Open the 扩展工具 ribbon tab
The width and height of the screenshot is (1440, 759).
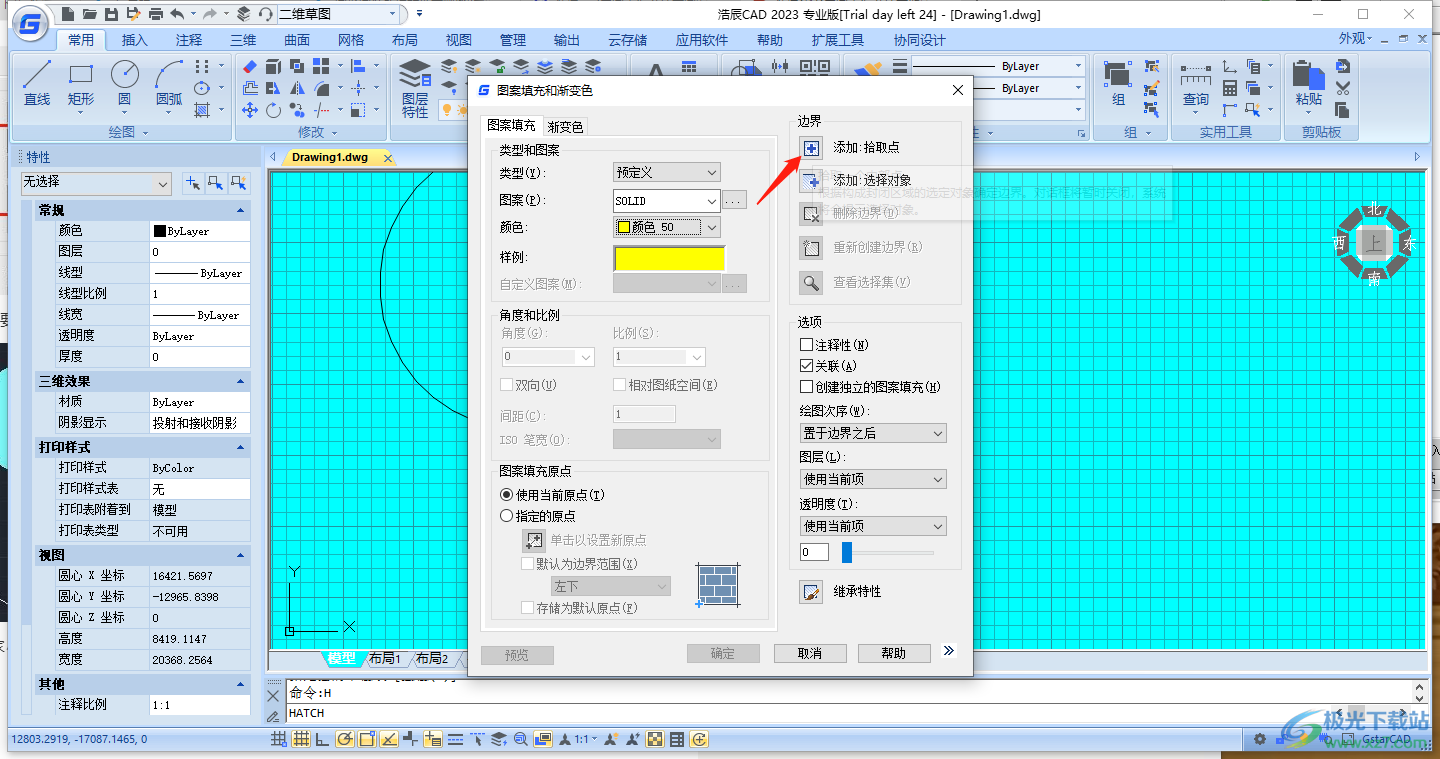point(838,40)
